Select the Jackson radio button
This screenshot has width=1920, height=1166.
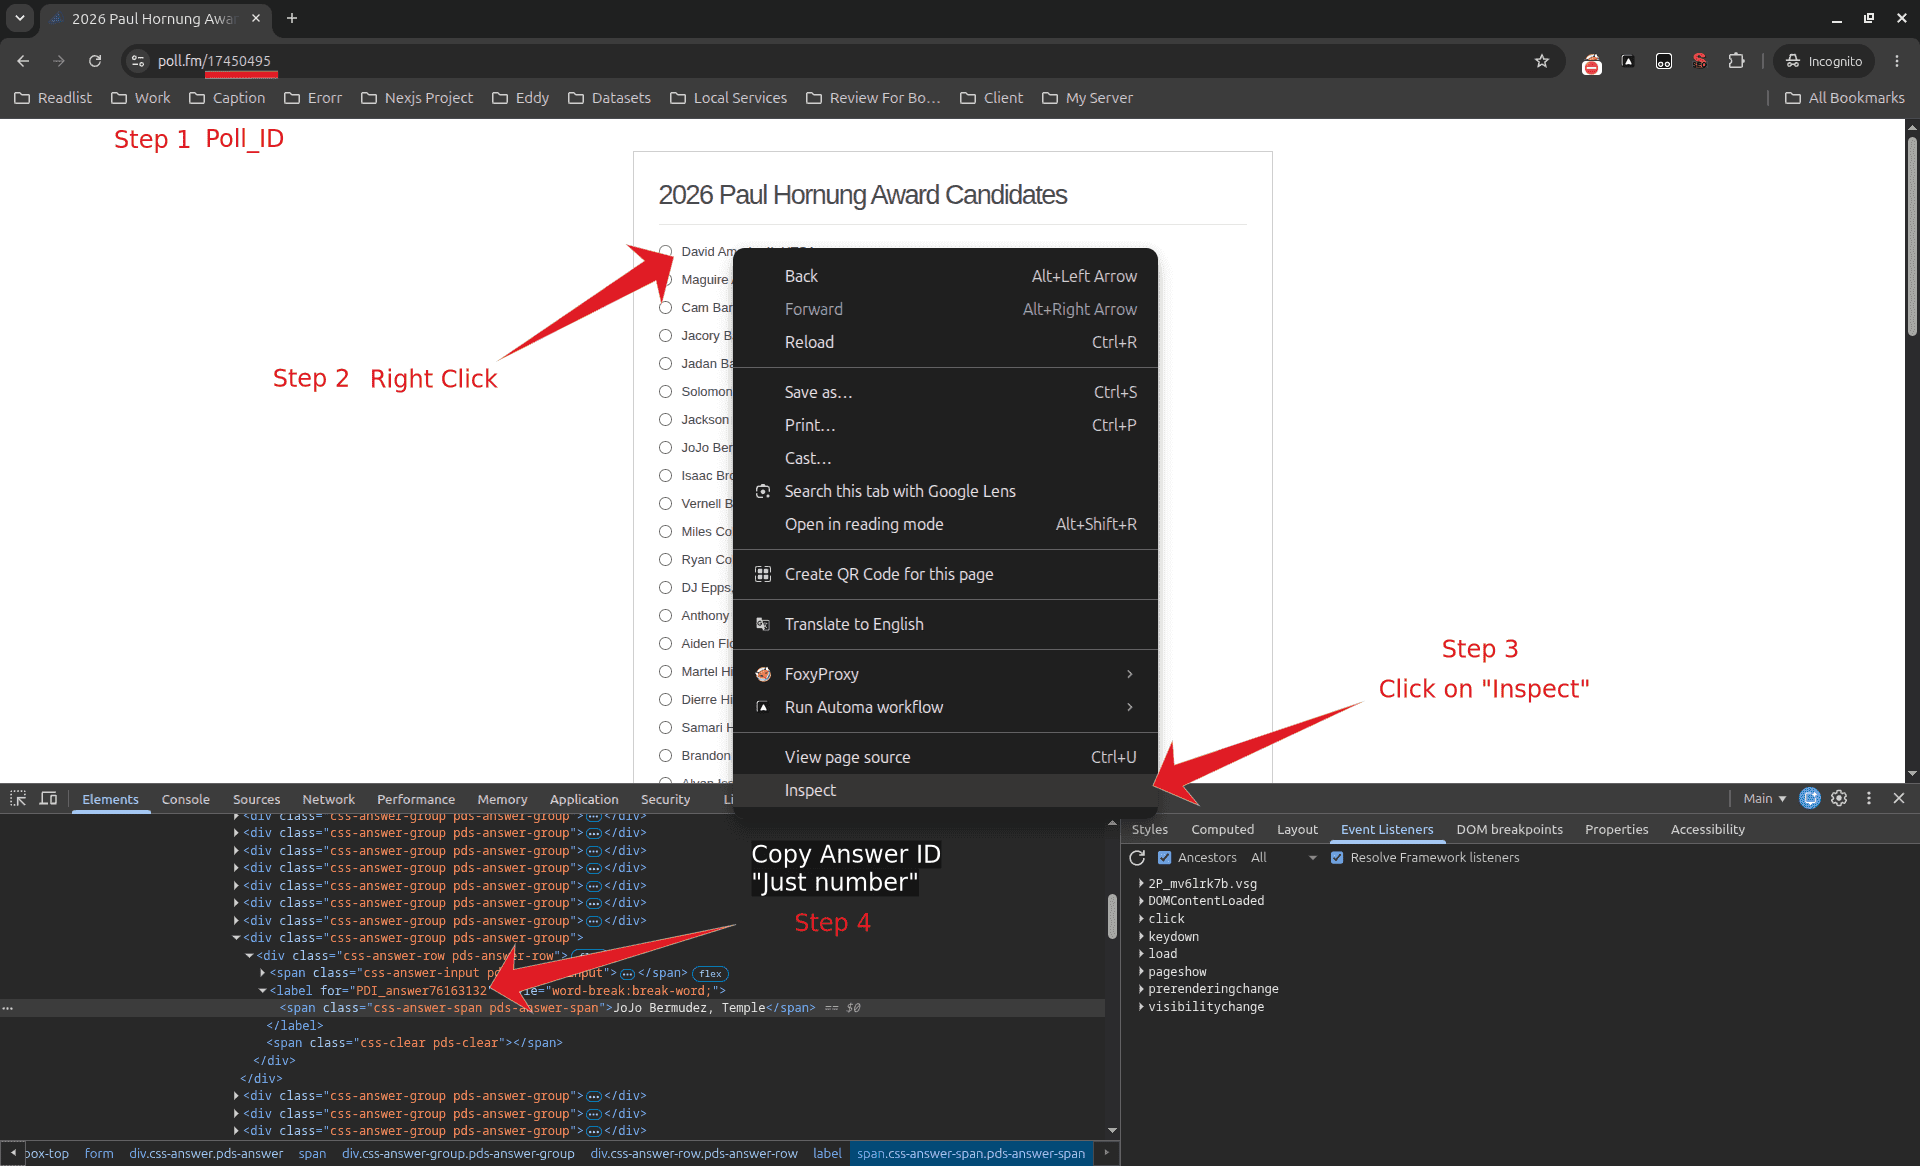[x=665, y=419]
